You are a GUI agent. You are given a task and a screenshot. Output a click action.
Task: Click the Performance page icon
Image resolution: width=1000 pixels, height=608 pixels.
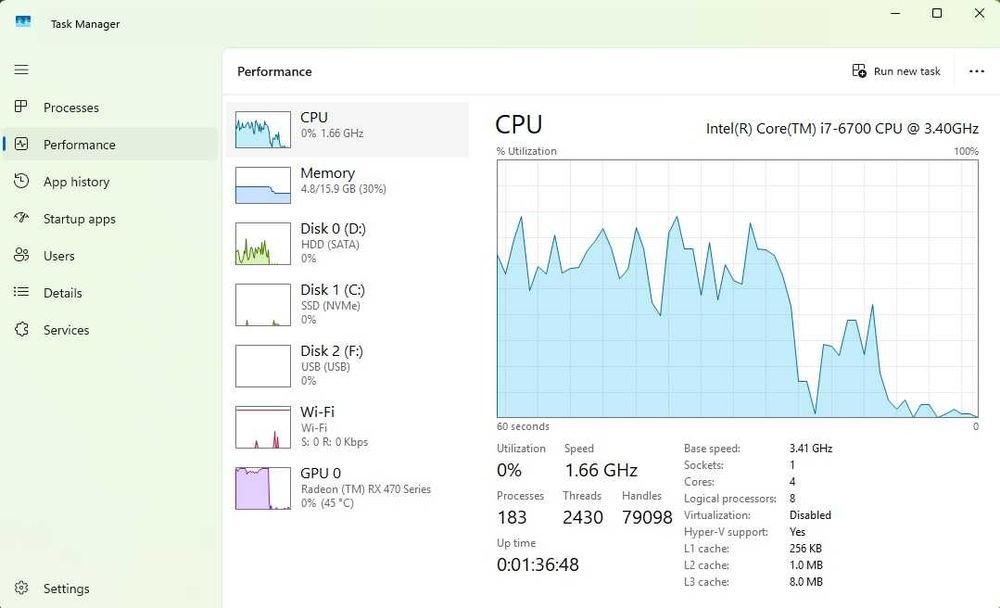coord(21,144)
